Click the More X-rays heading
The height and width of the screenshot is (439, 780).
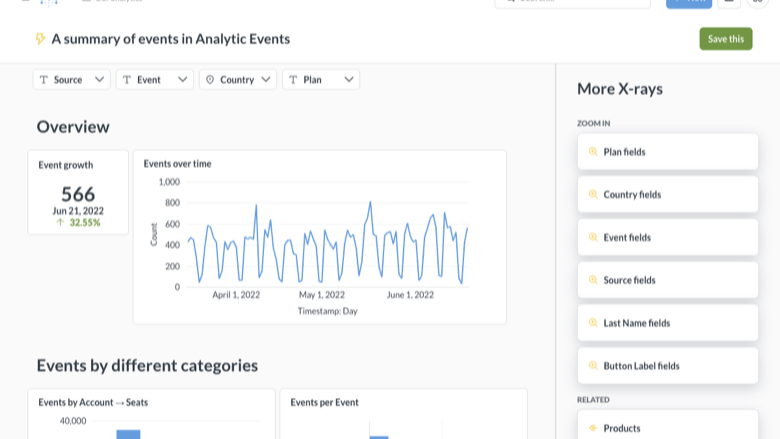click(620, 88)
